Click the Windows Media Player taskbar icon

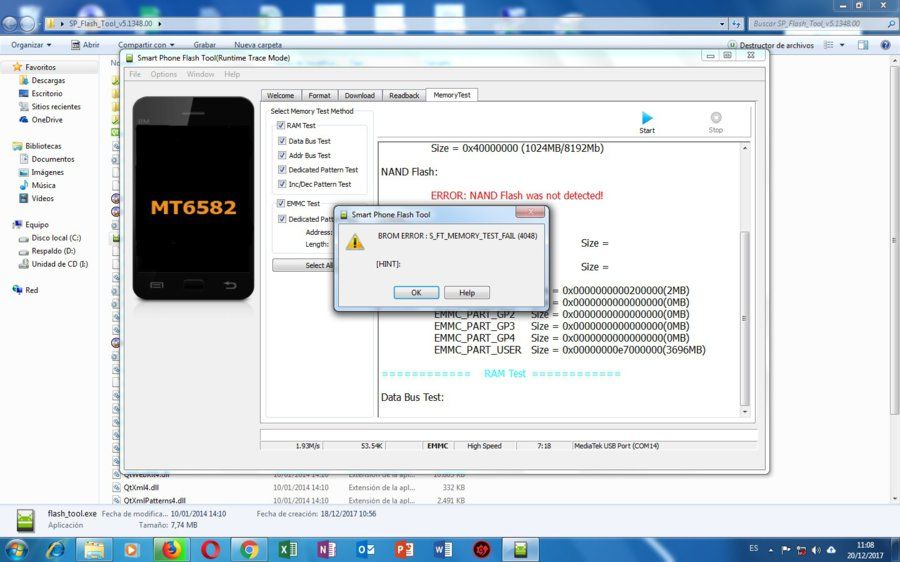click(131, 550)
